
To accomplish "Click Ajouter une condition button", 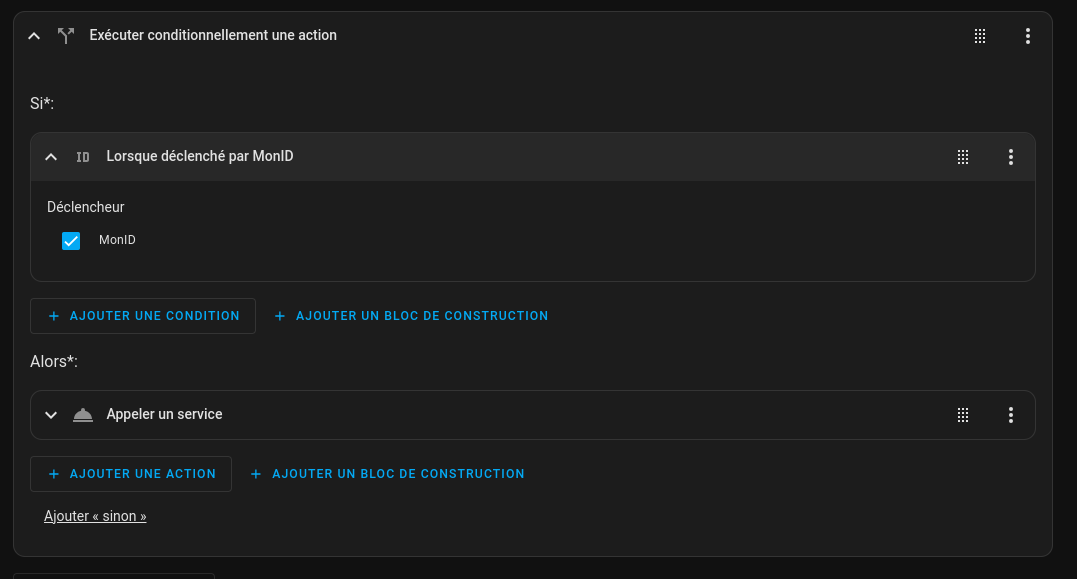I will click(143, 316).
